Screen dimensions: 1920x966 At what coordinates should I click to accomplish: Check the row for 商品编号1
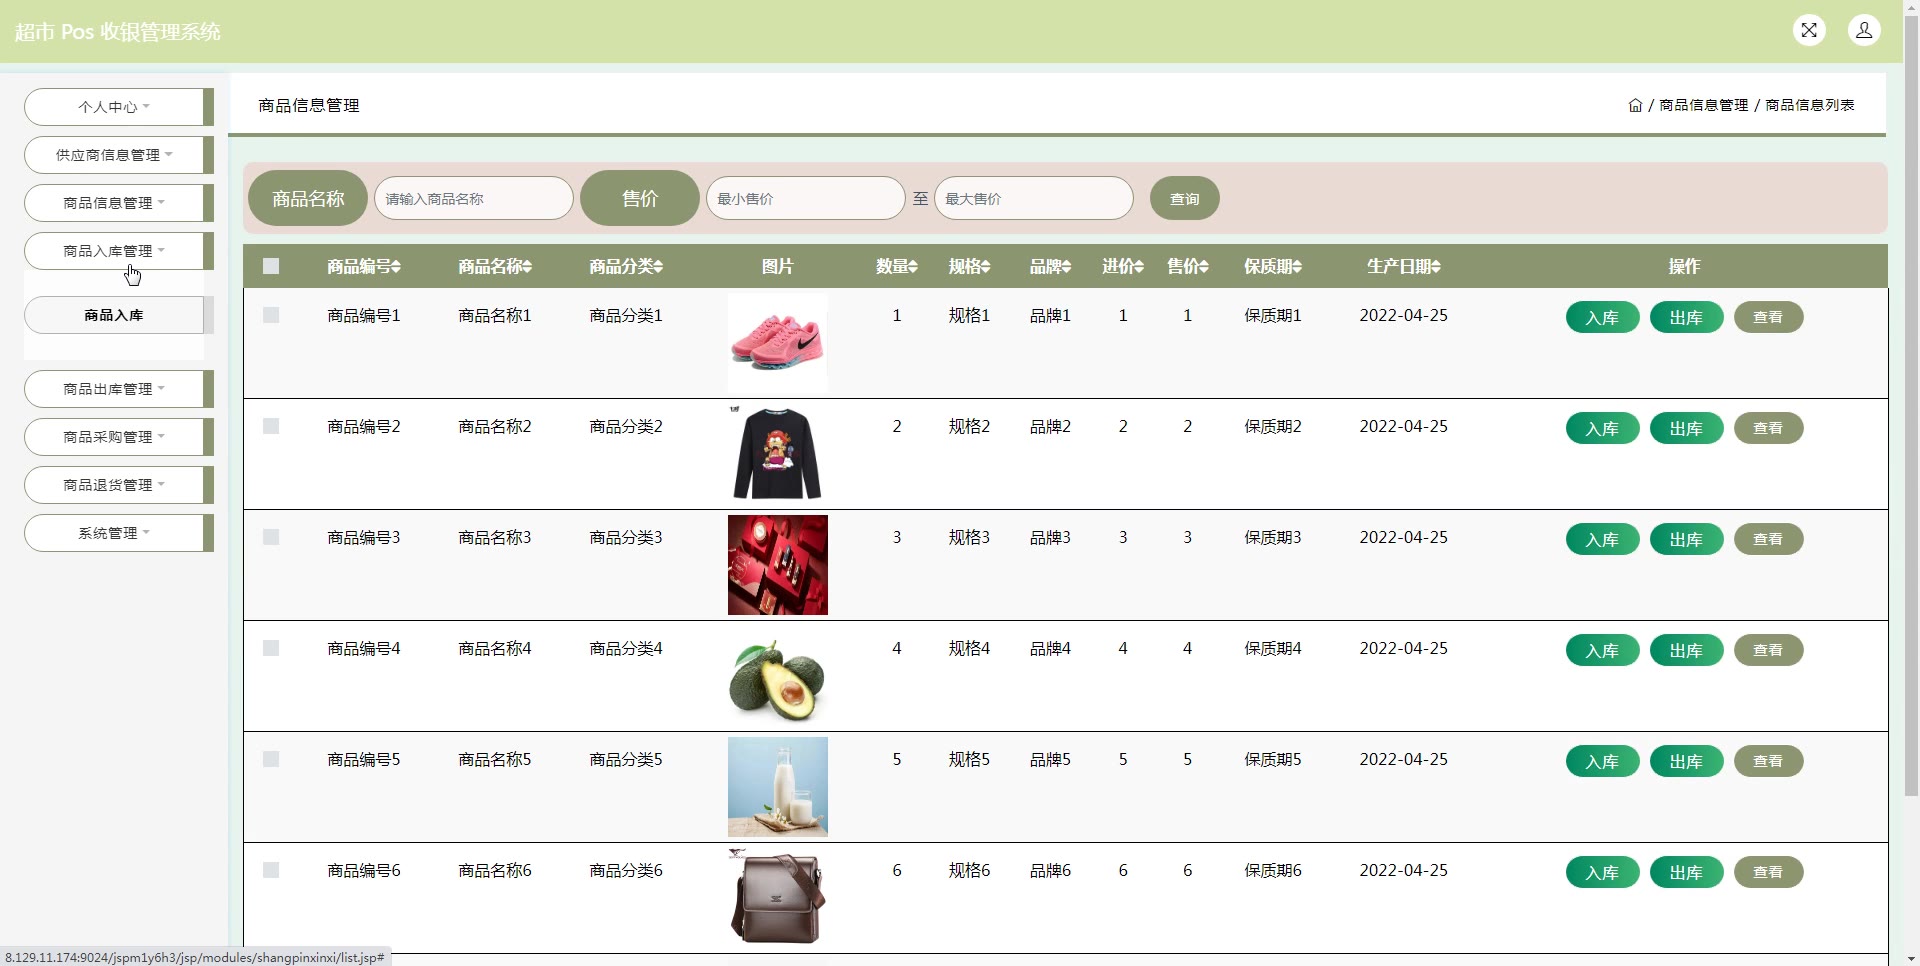tap(271, 315)
